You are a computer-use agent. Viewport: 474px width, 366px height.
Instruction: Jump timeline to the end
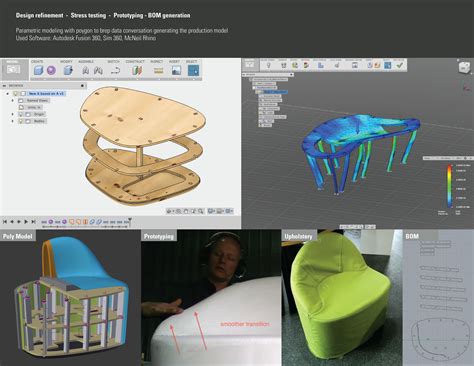click(33, 222)
